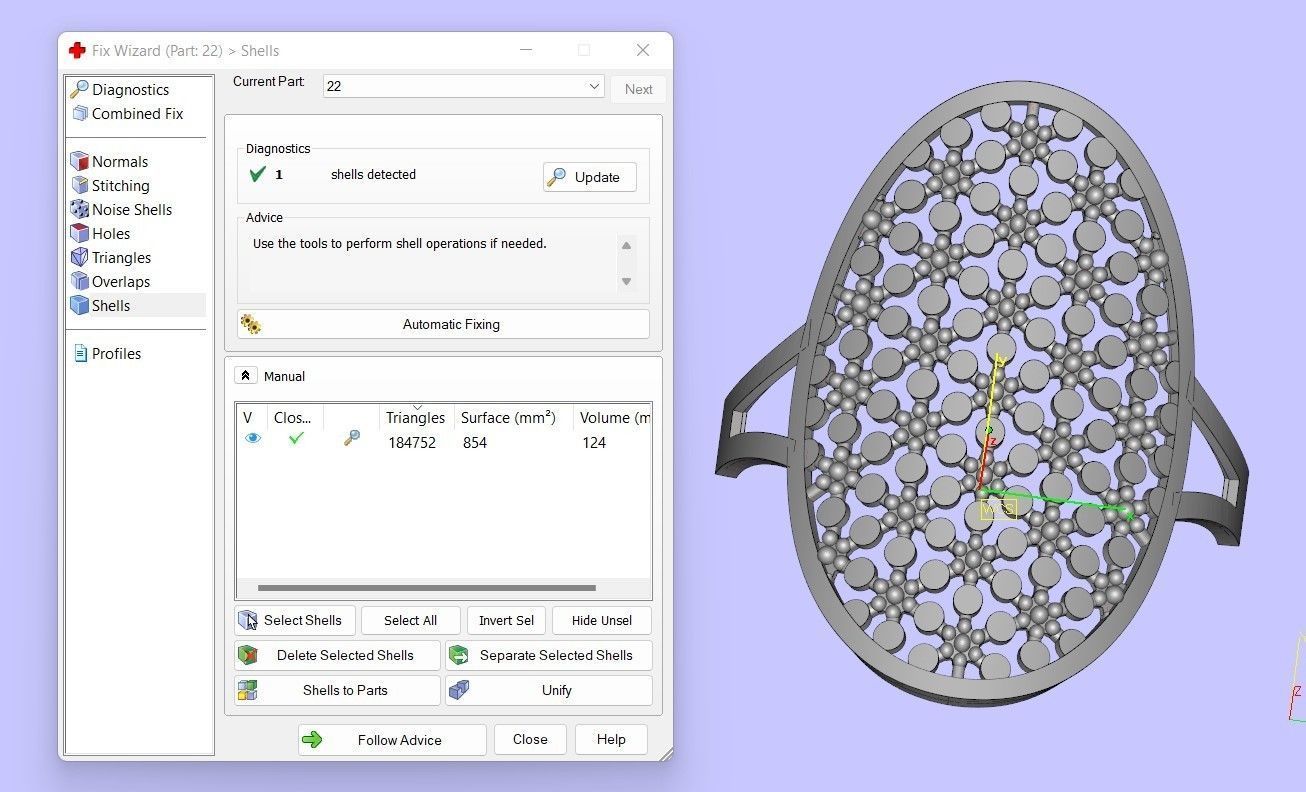Image resolution: width=1306 pixels, height=792 pixels.
Task: Collapse the Manual section
Action: click(x=246, y=376)
